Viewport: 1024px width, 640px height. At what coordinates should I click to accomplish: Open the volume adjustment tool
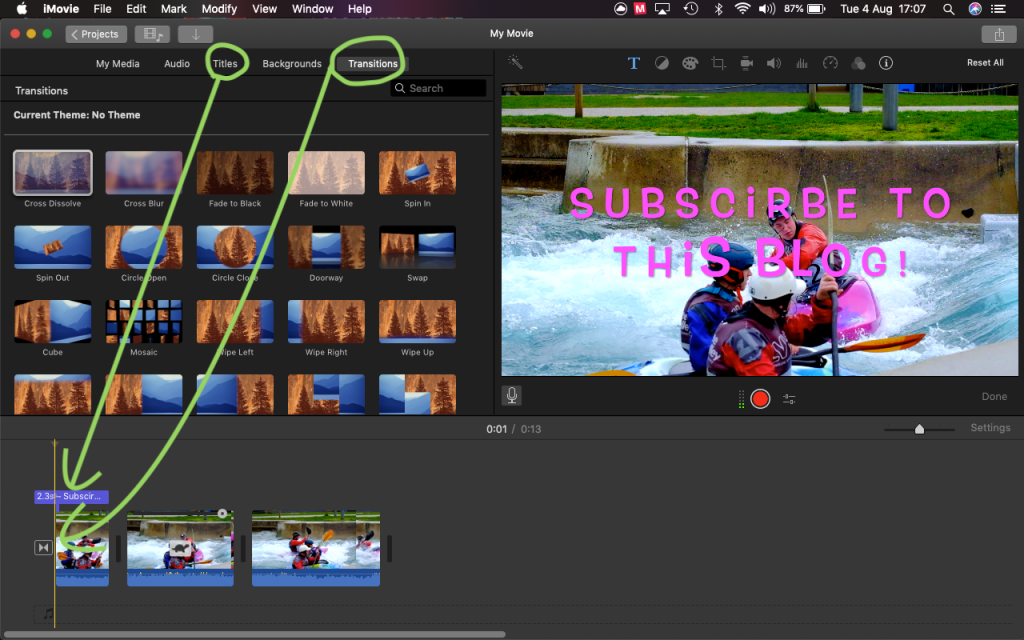773,63
